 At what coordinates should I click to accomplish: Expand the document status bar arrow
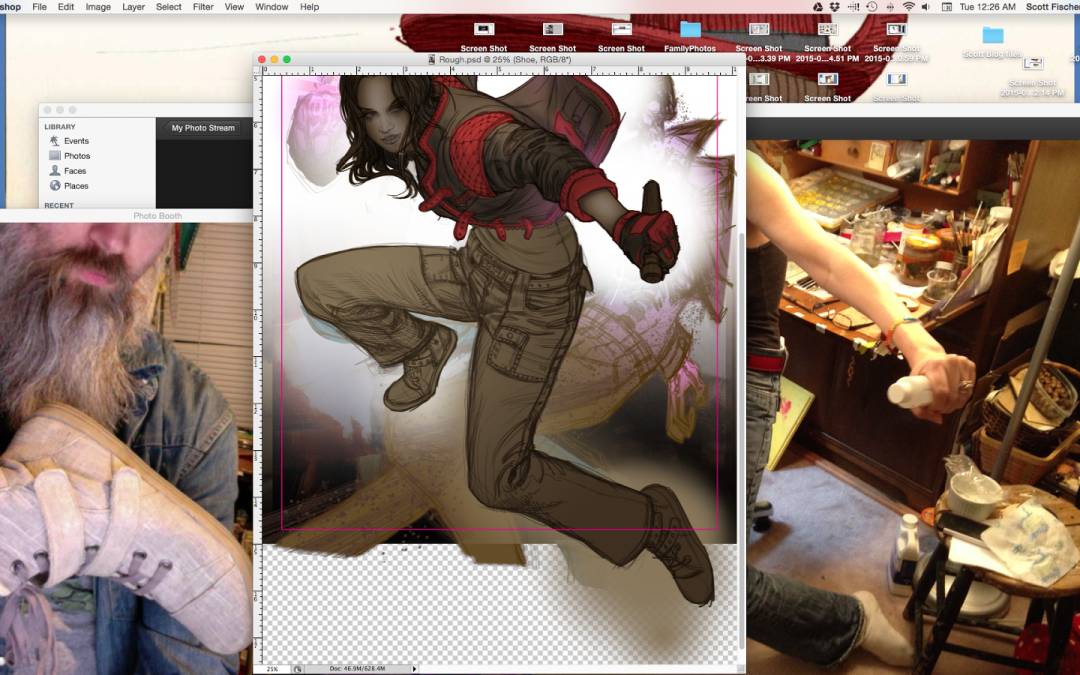pos(414,668)
